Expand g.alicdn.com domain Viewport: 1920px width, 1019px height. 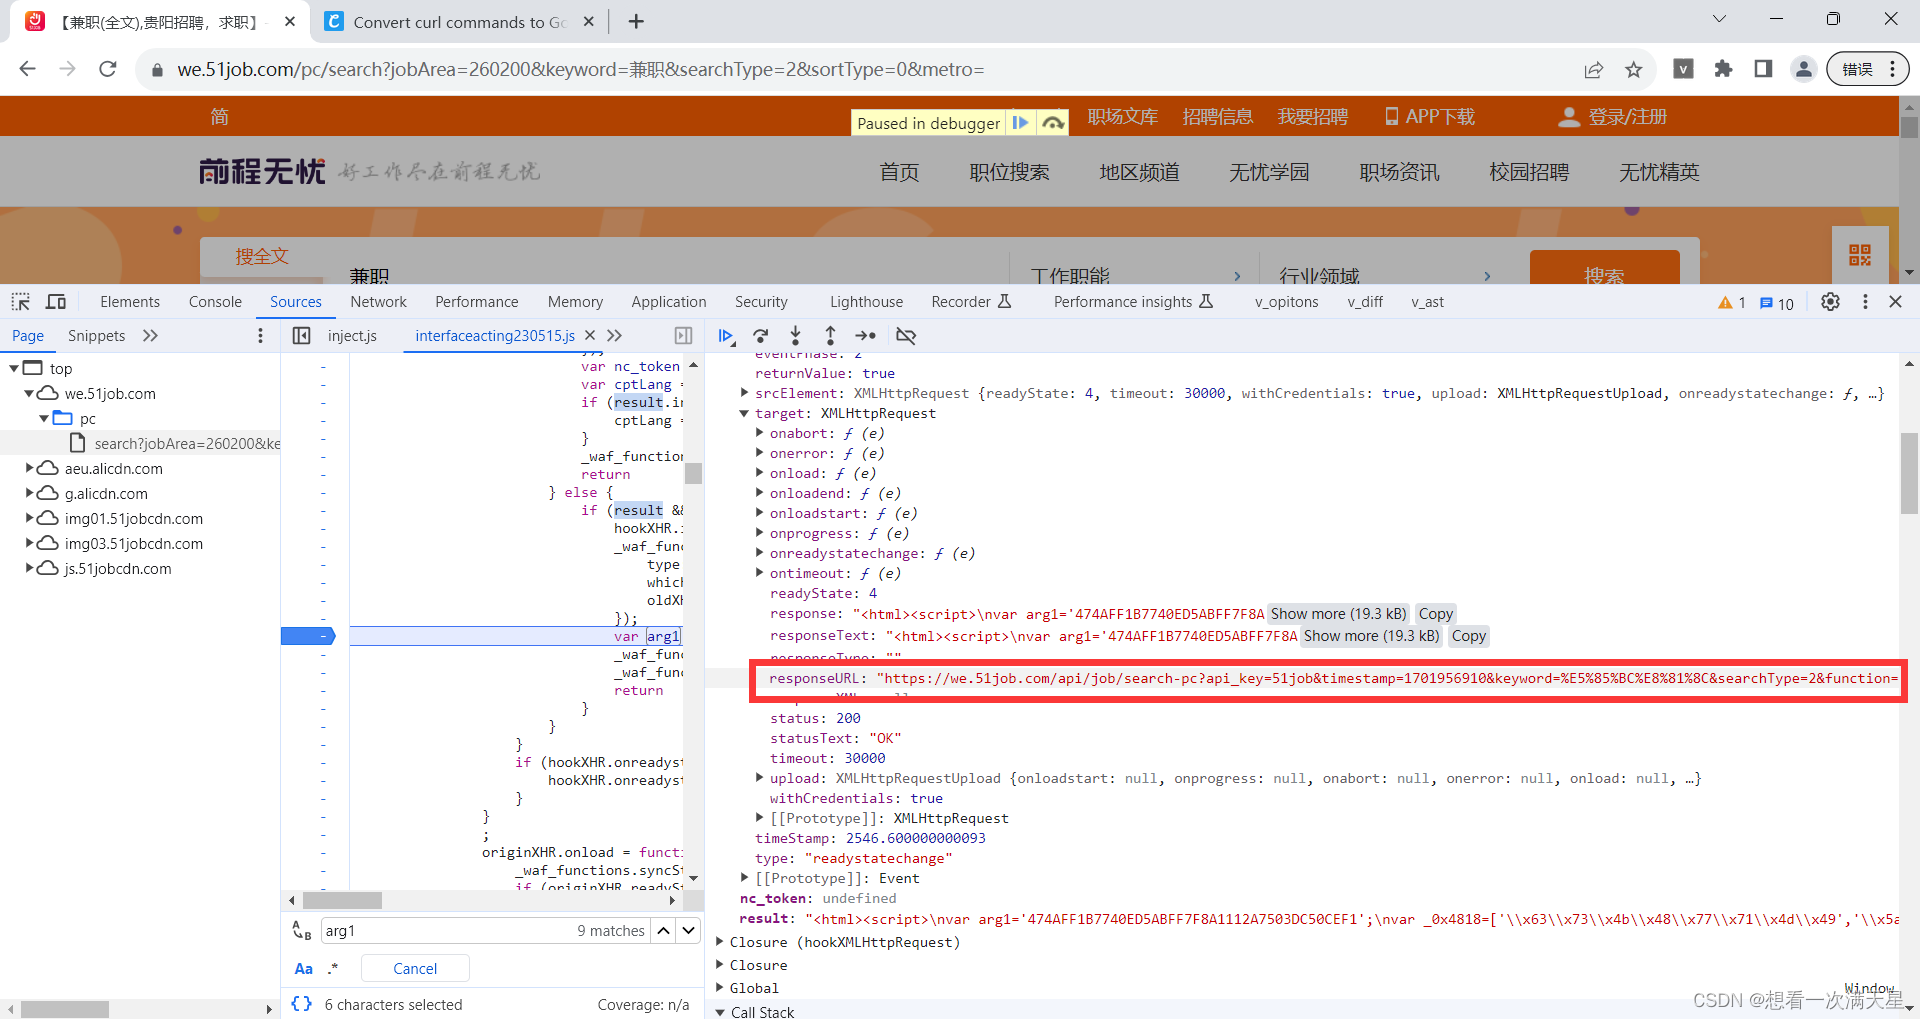coord(29,493)
